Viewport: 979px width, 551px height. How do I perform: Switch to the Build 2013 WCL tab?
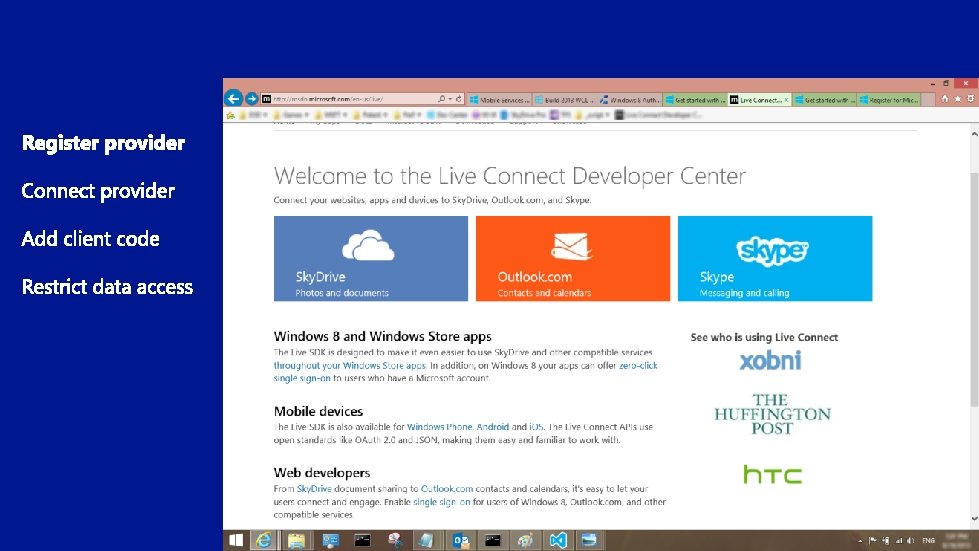click(x=565, y=100)
